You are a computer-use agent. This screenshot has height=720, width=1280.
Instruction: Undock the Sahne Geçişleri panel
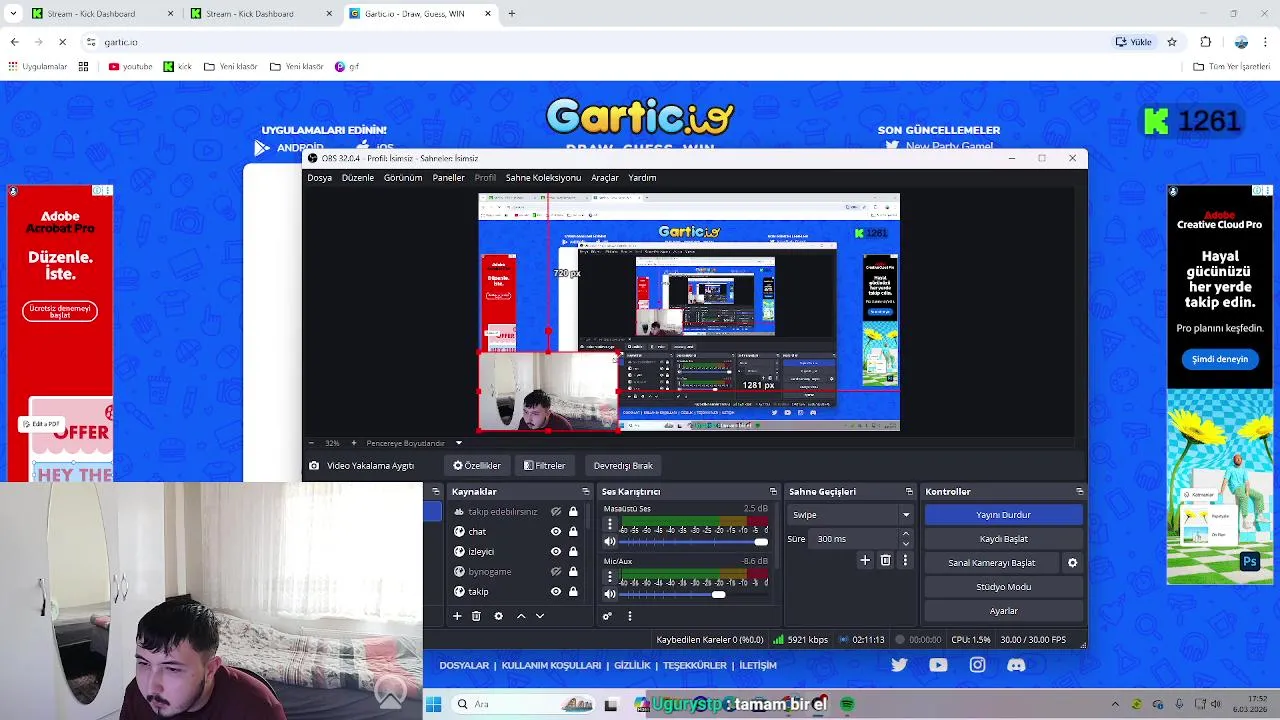pos(909,491)
